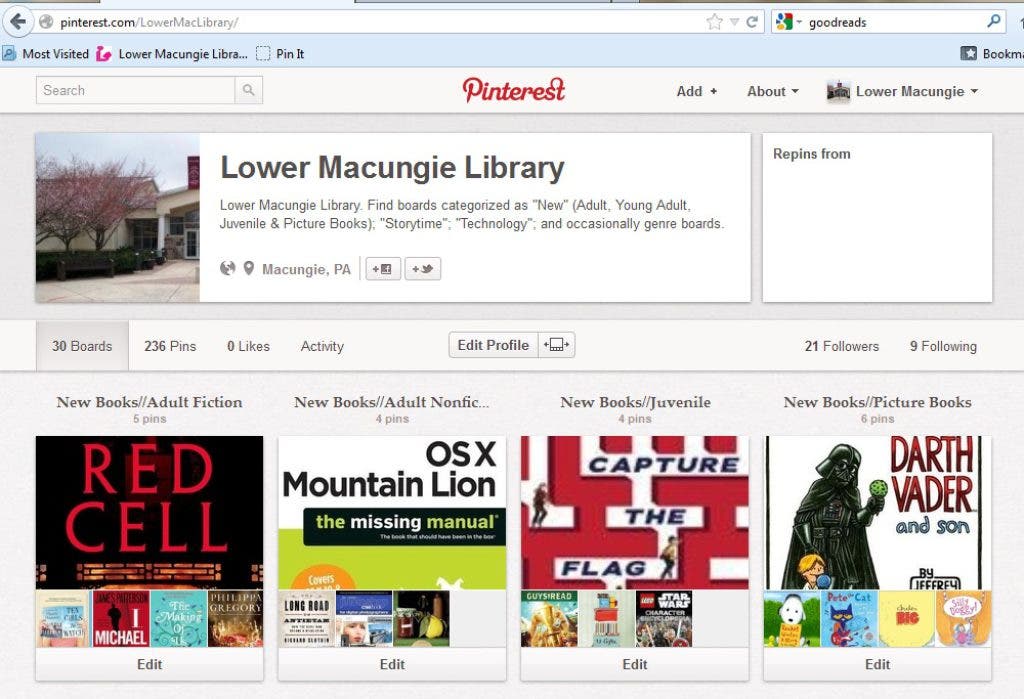
Task: Open the New Books//Picture Books board title
Action: (x=878, y=402)
